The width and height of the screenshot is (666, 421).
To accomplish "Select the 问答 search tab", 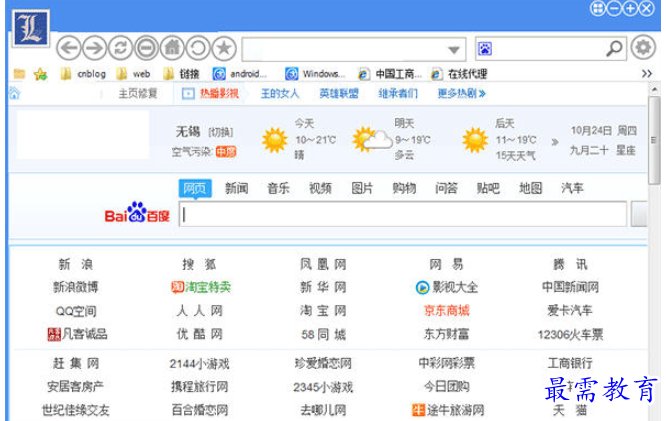I will click(x=446, y=188).
